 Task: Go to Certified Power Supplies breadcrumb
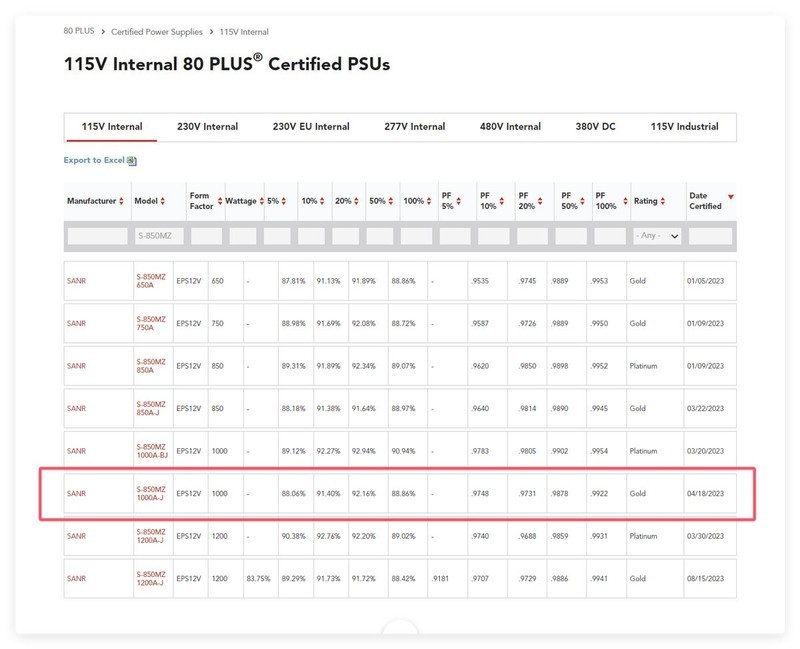point(156,32)
